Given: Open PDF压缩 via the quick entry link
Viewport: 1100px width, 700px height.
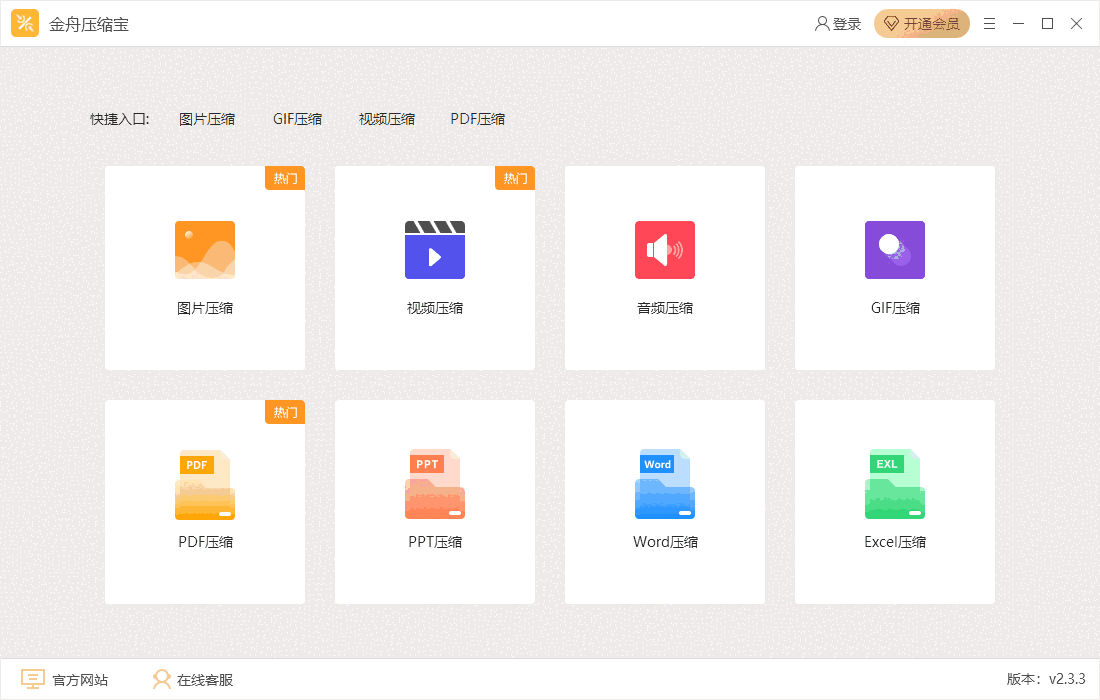Looking at the screenshot, I should (x=478, y=118).
